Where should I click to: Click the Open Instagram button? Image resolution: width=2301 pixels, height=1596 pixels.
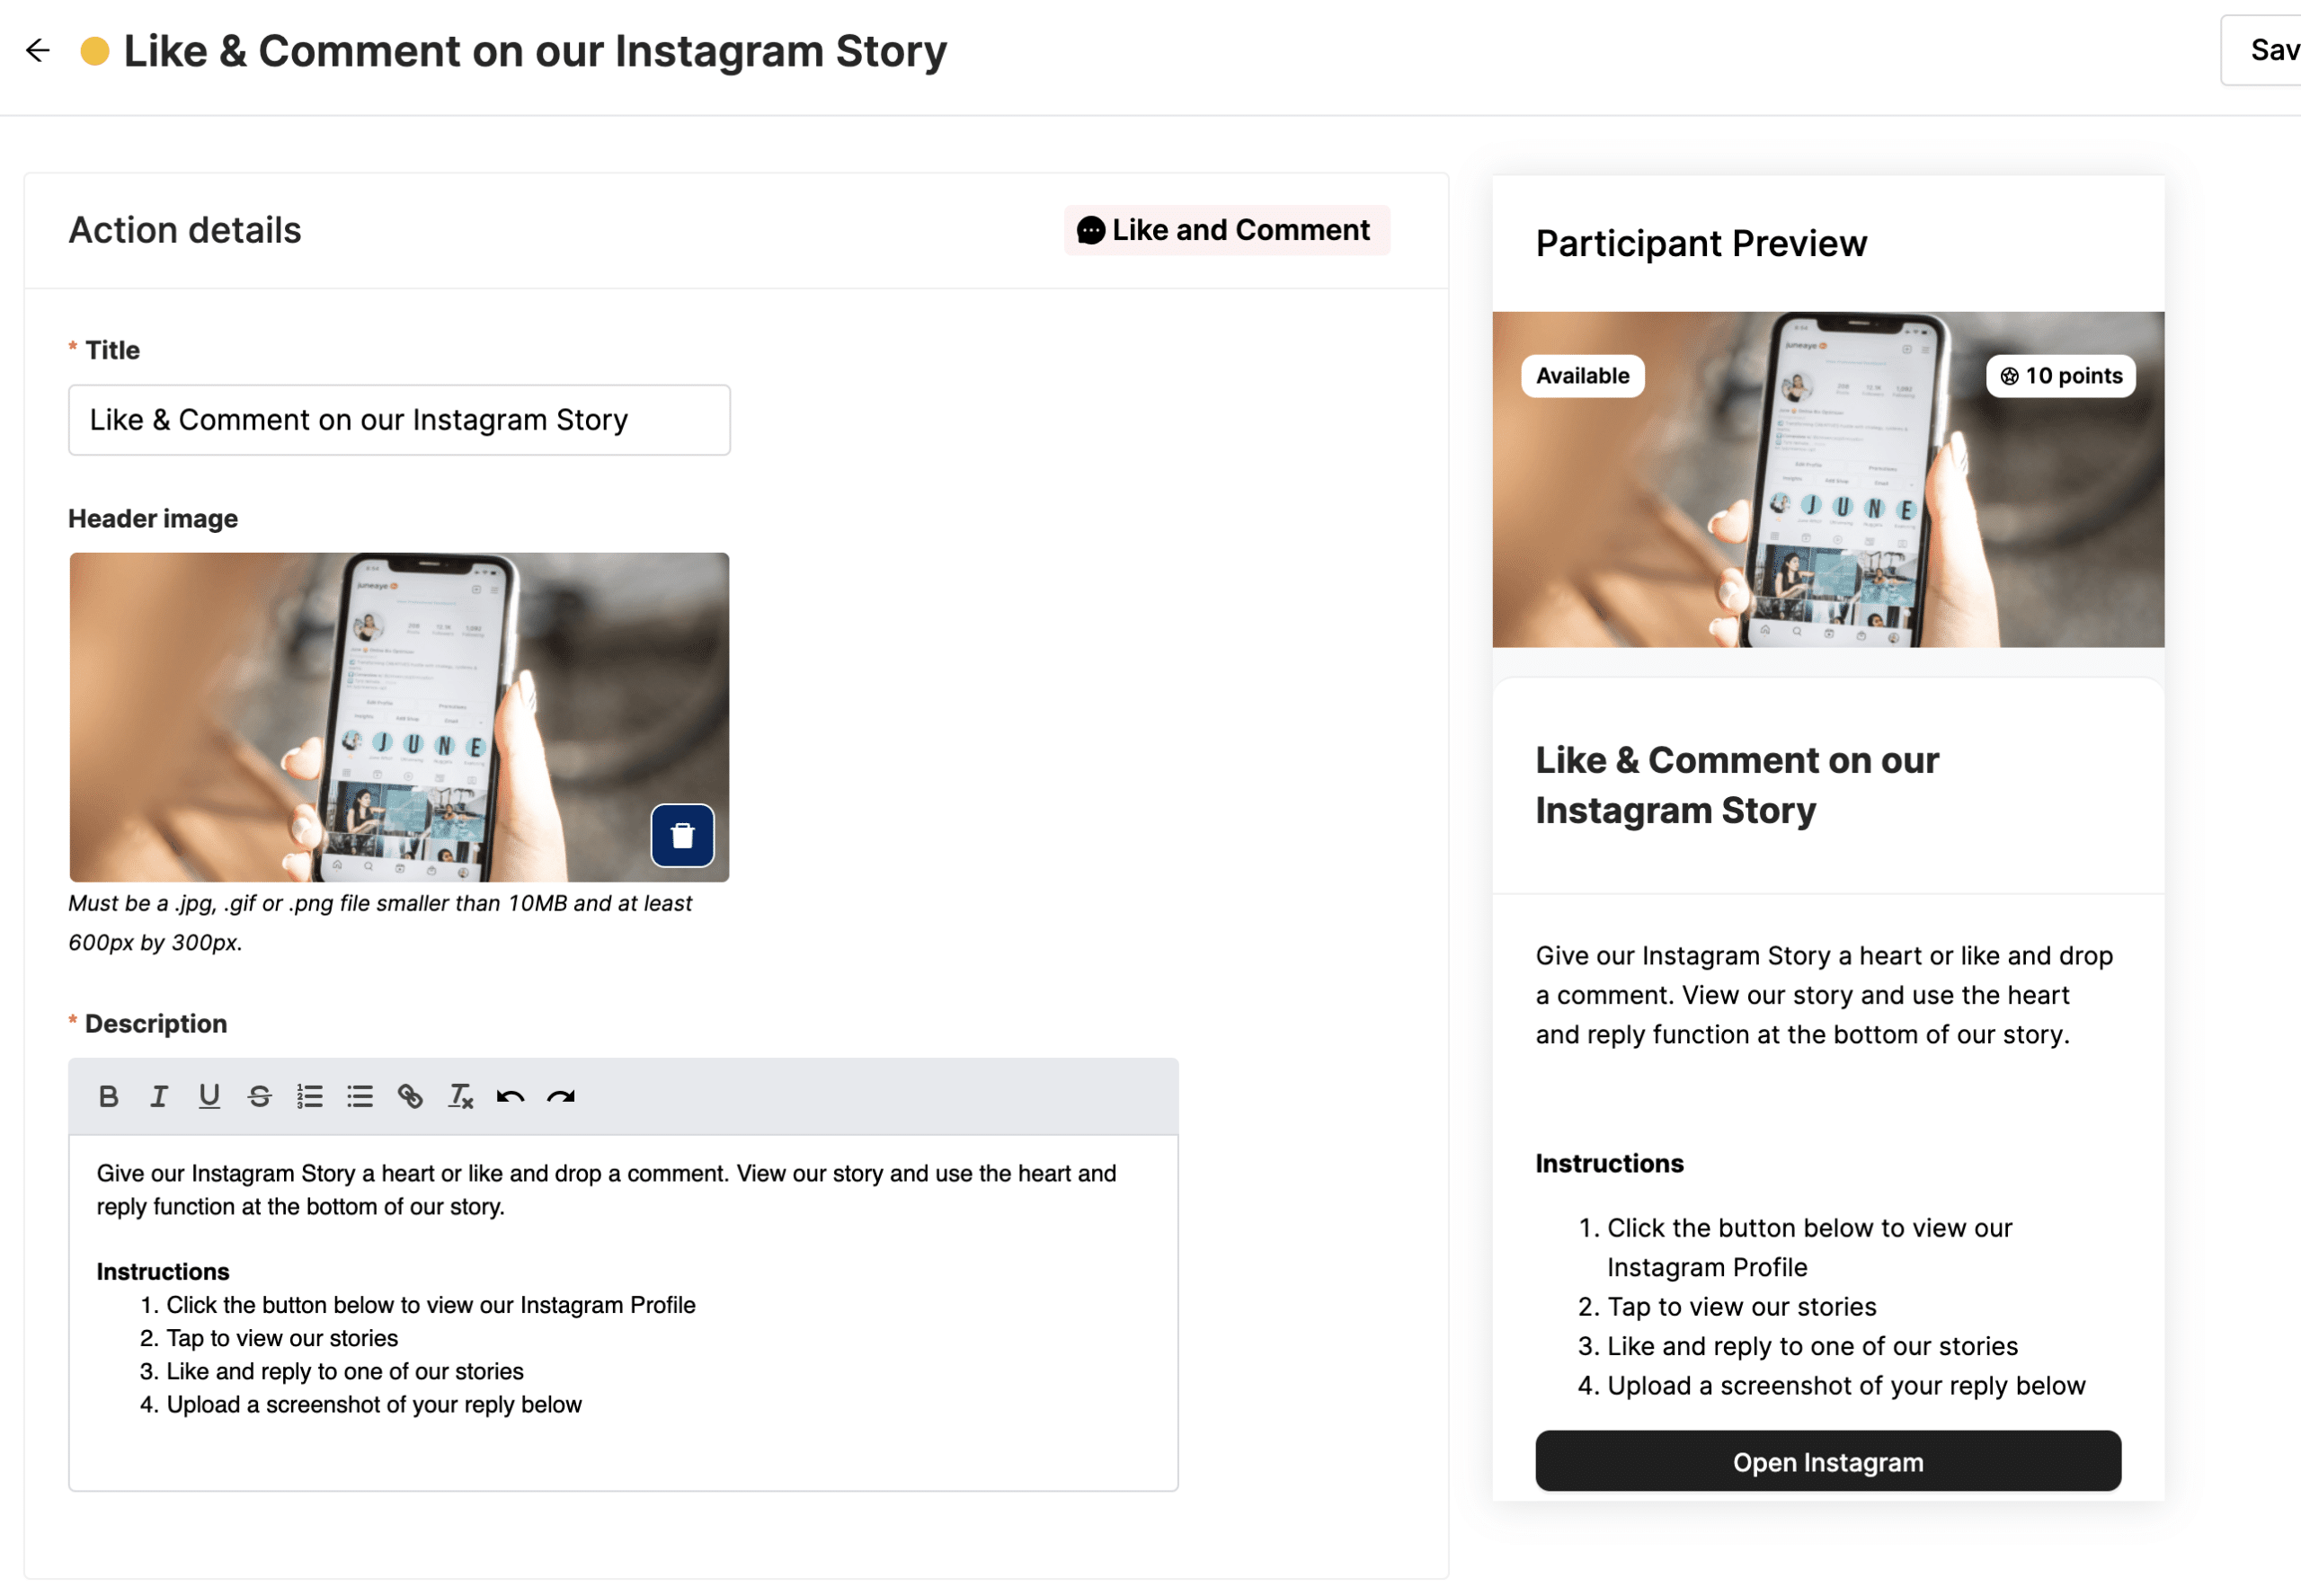click(x=1826, y=1463)
